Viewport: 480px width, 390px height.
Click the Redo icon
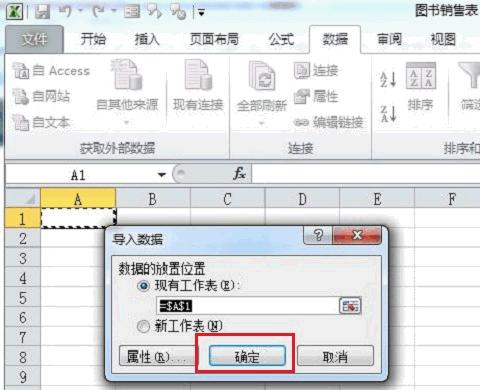click(x=99, y=12)
